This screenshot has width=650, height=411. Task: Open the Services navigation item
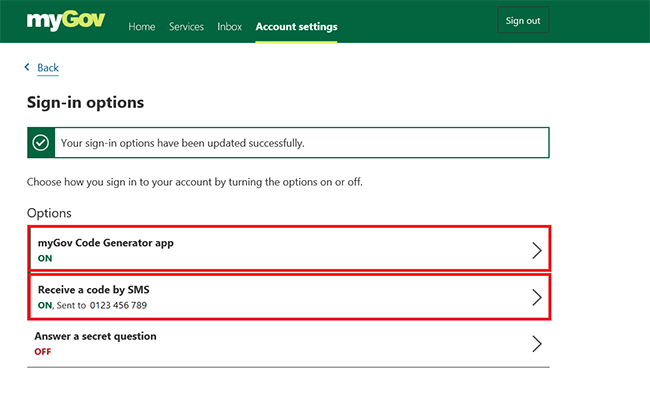[x=186, y=27]
